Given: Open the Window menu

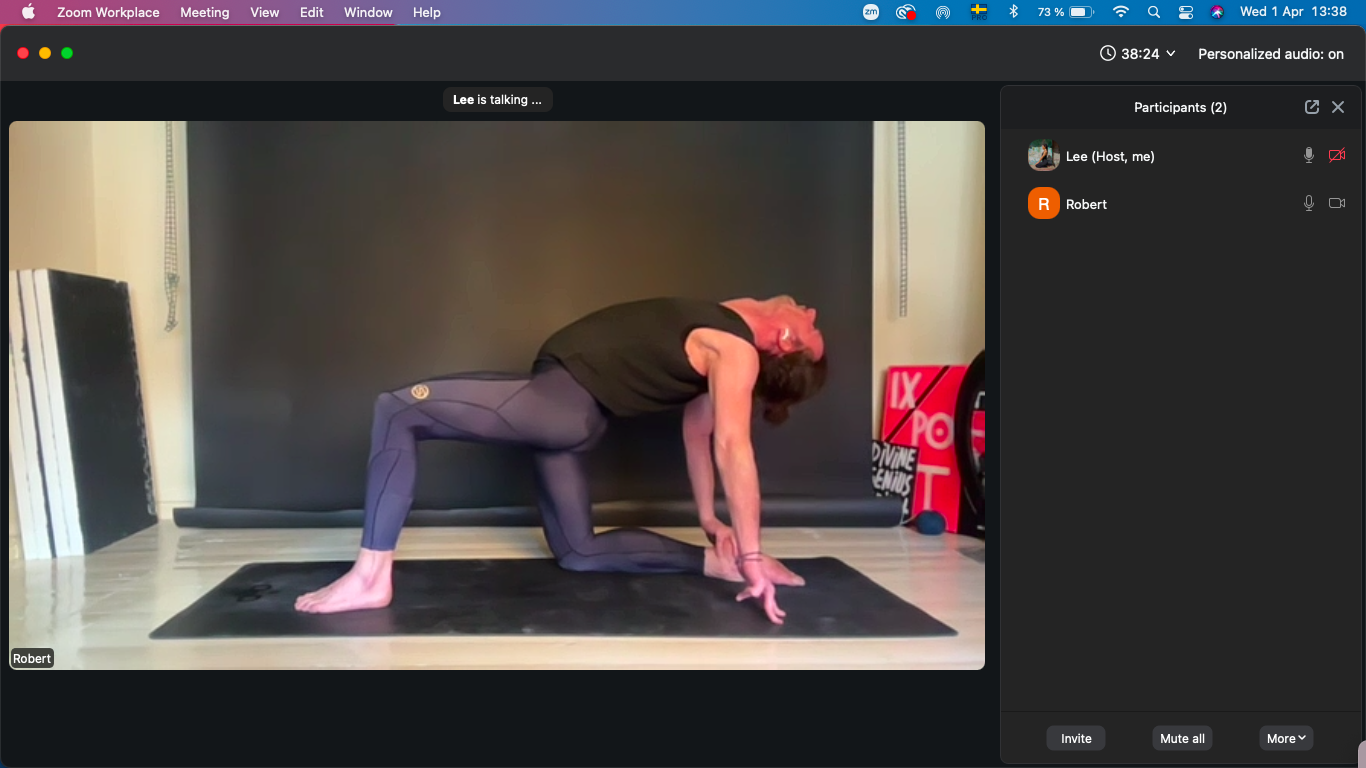Looking at the screenshot, I should tap(368, 12).
